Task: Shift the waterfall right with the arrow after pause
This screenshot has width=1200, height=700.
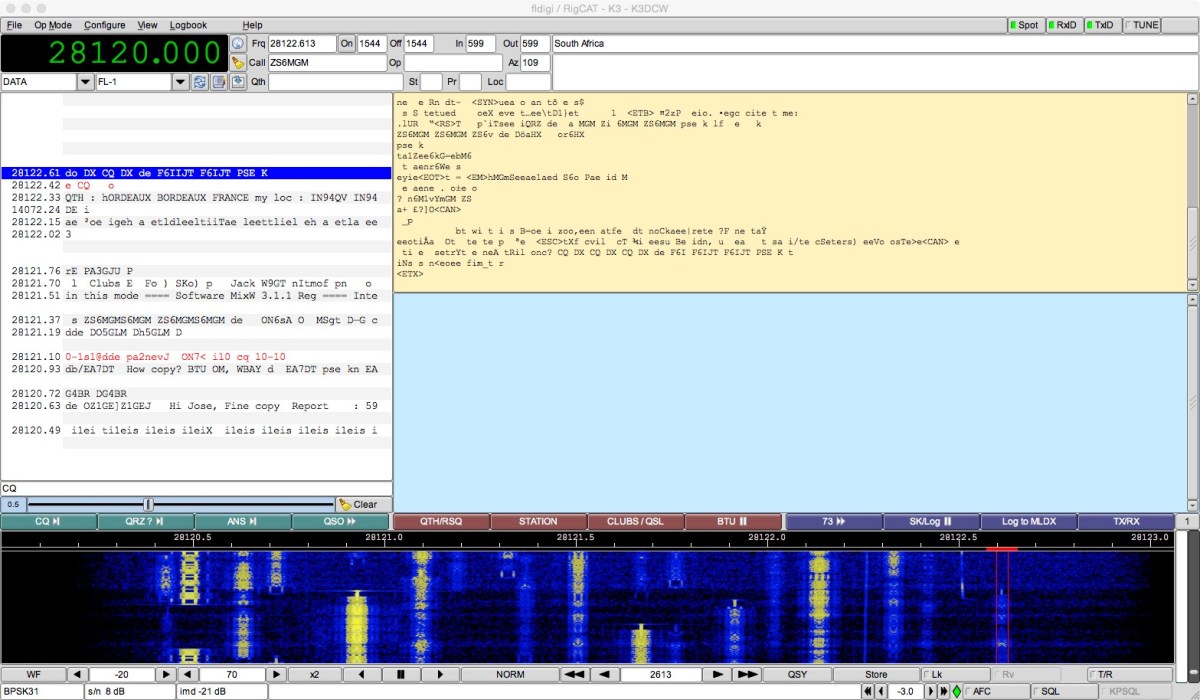Action: (x=439, y=674)
